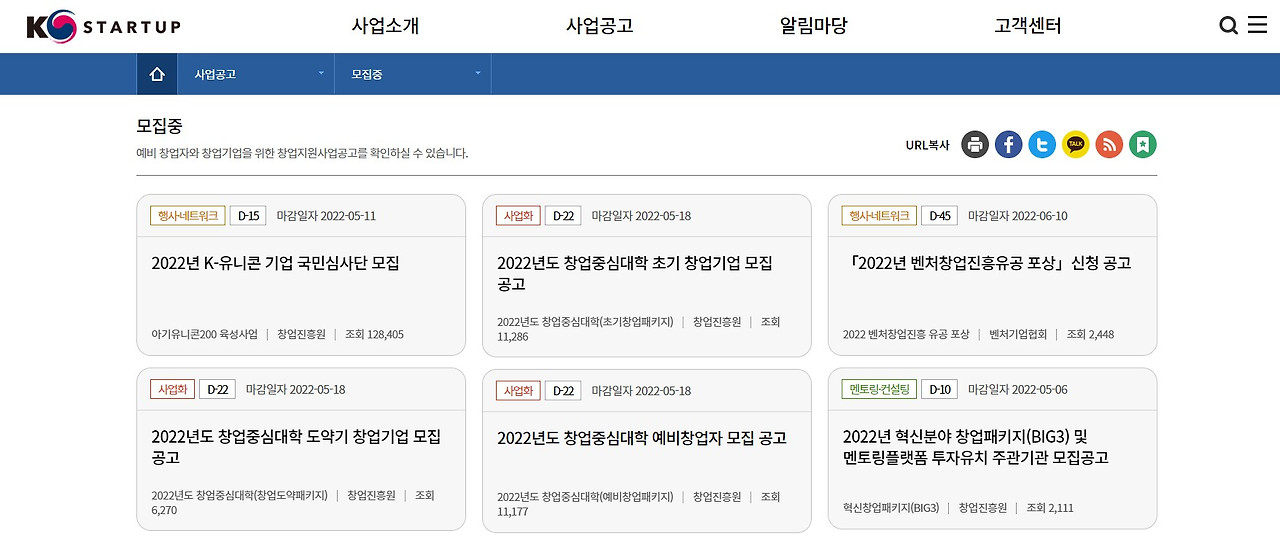
Task: Open the 사업공고 top menu
Action: tap(599, 26)
